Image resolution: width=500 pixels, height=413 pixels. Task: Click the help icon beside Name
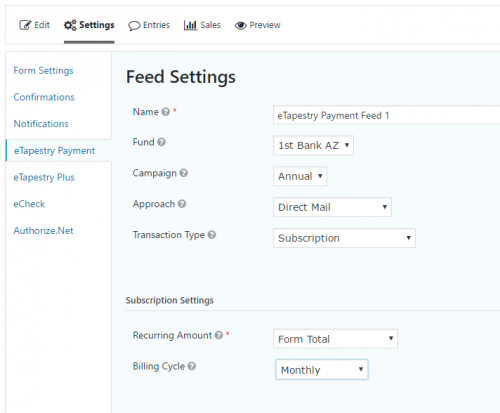click(x=166, y=112)
